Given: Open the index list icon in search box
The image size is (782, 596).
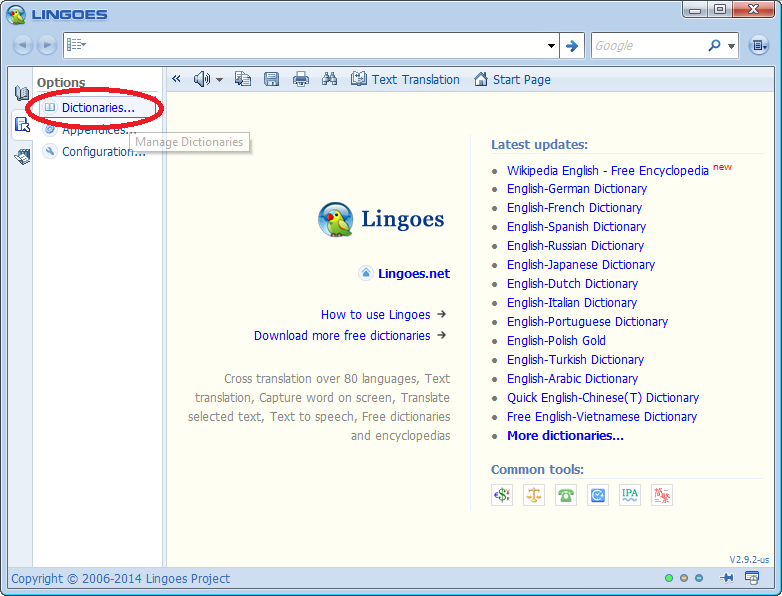Looking at the screenshot, I should [x=76, y=45].
